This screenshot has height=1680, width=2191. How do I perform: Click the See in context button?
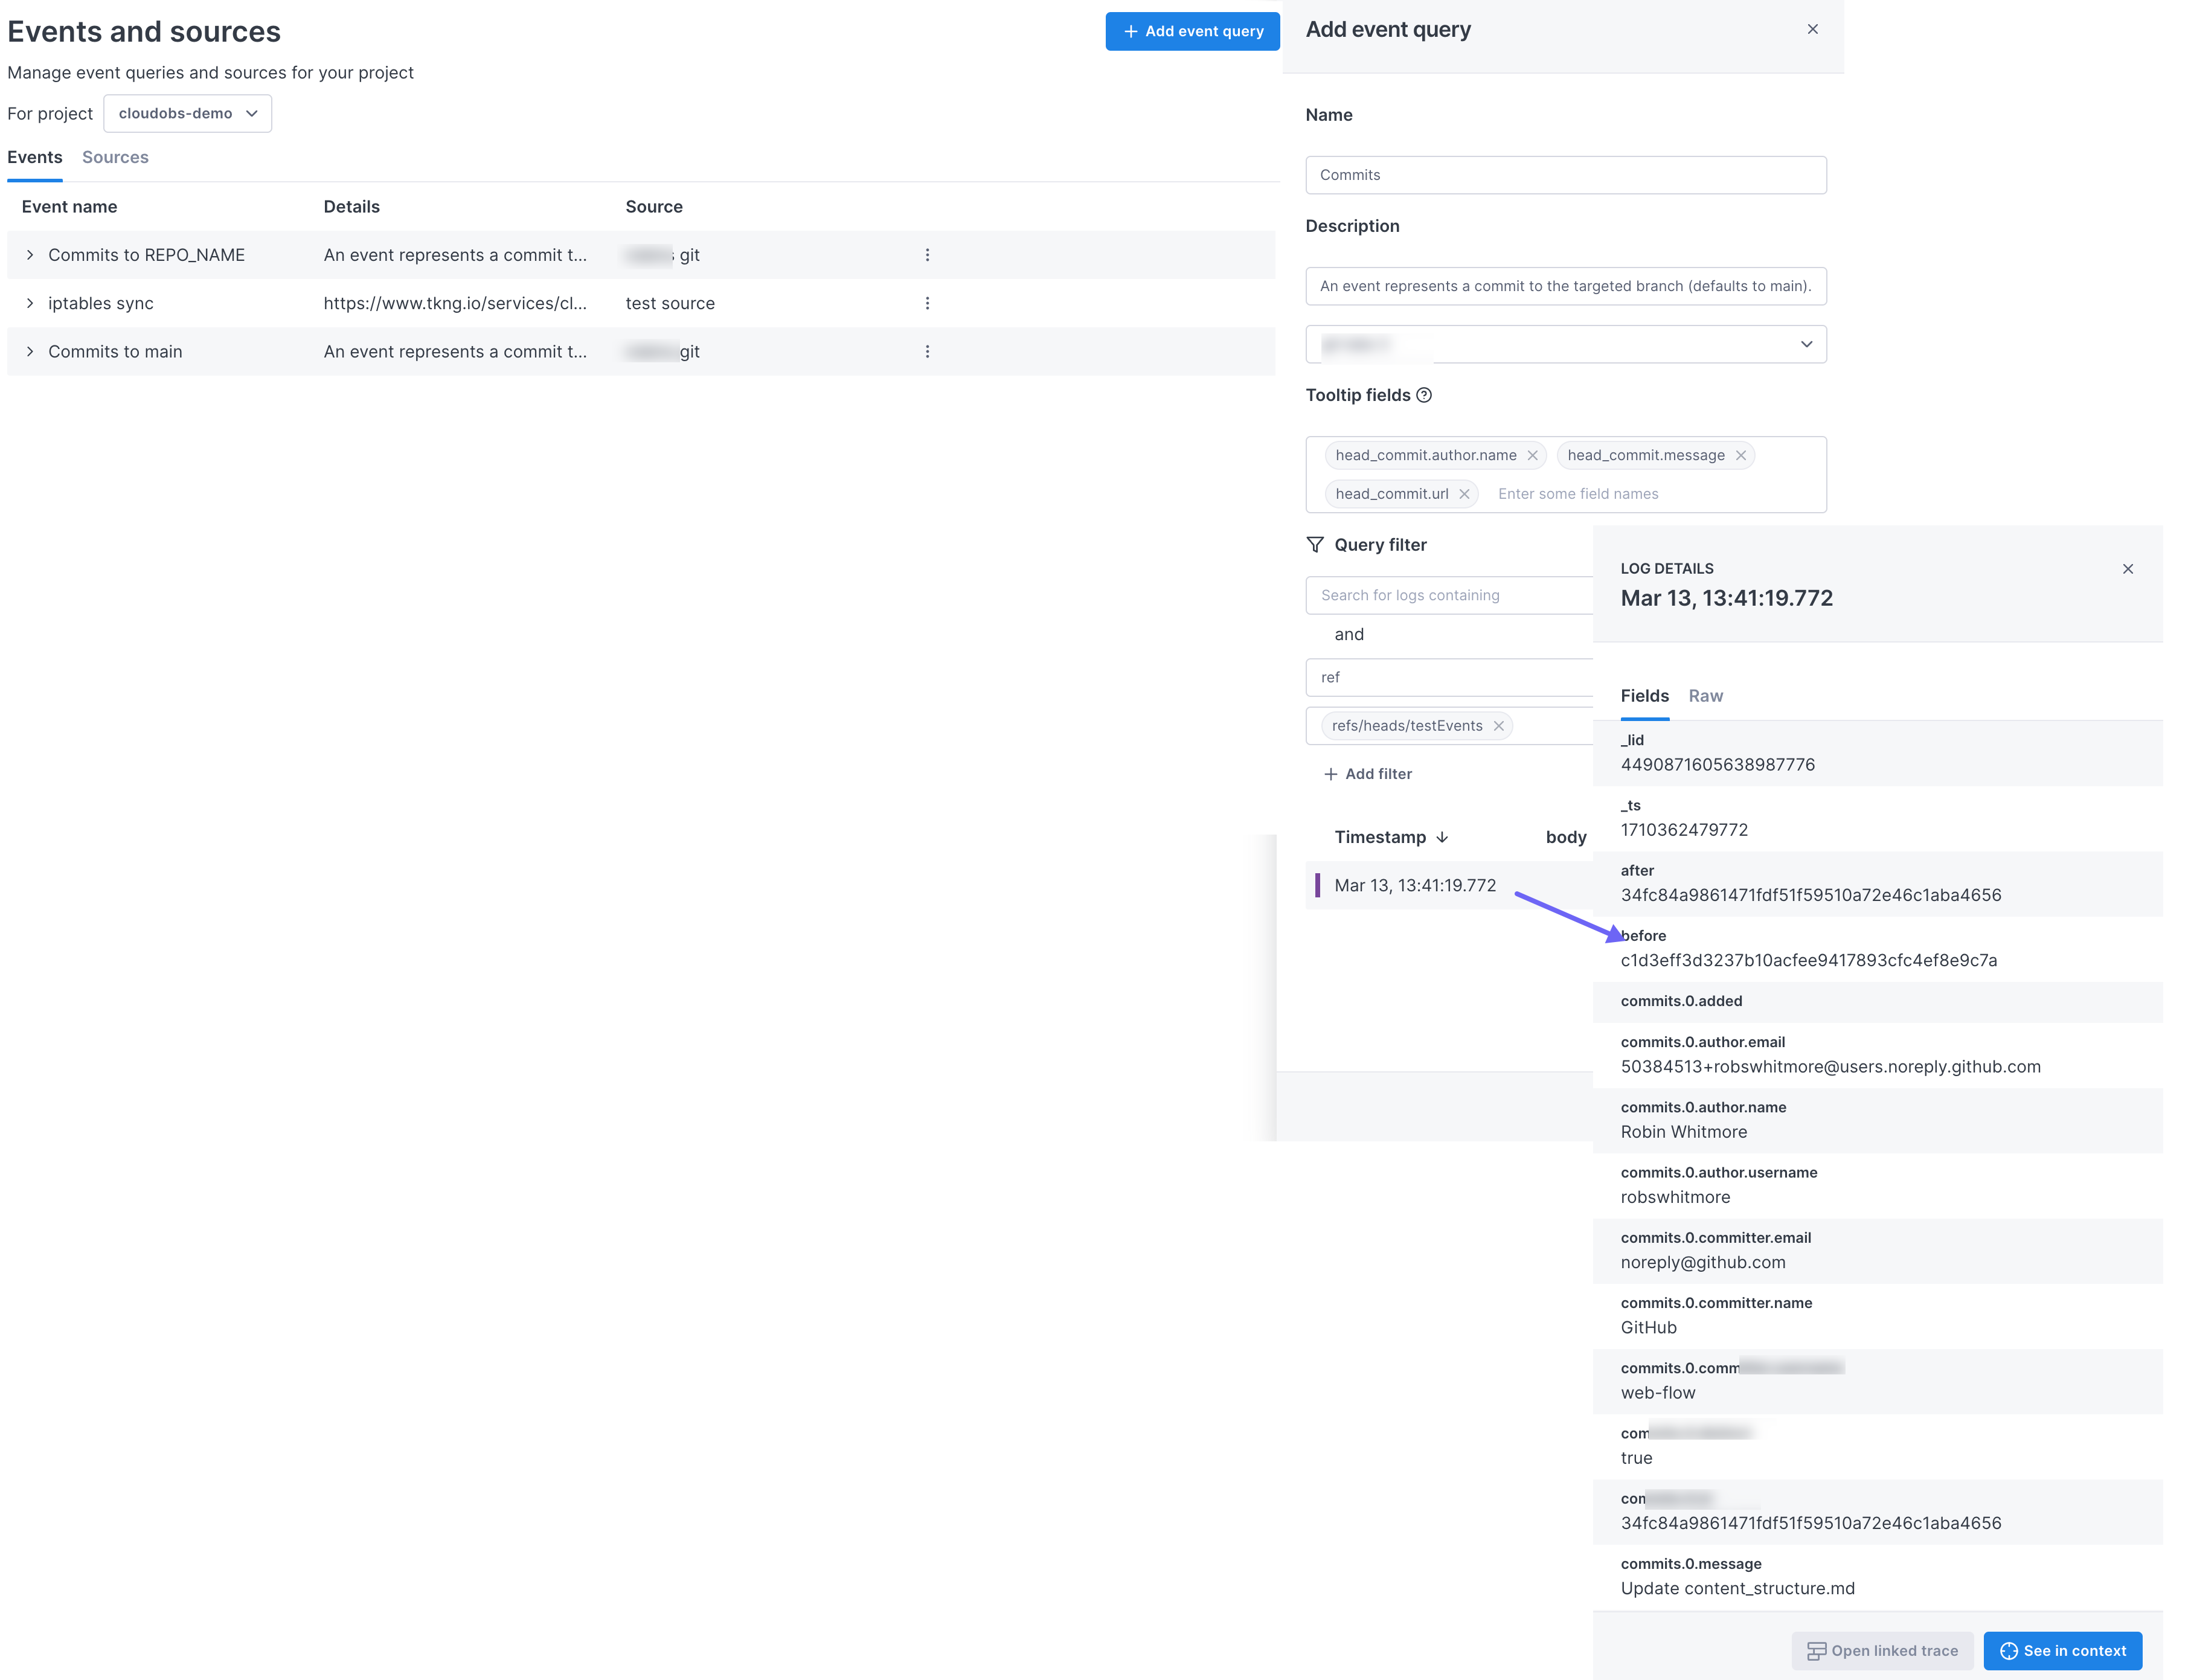[2062, 1650]
